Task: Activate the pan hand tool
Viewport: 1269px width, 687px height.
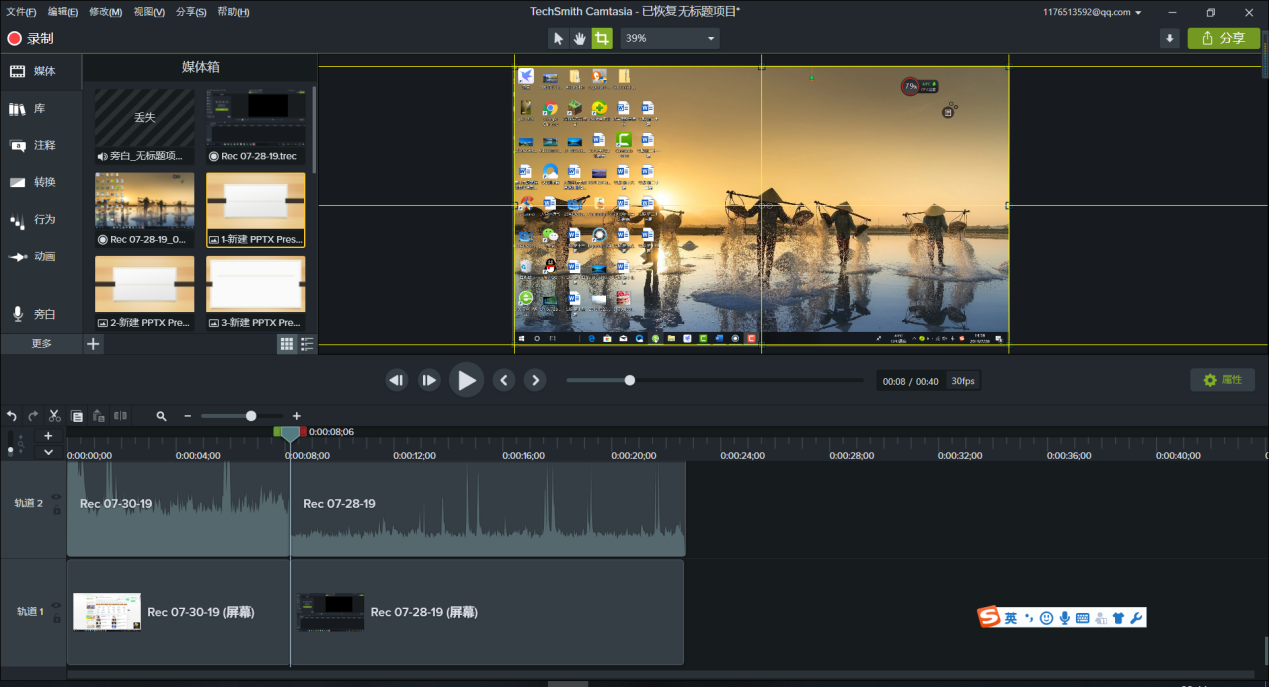Action: (580, 39)
